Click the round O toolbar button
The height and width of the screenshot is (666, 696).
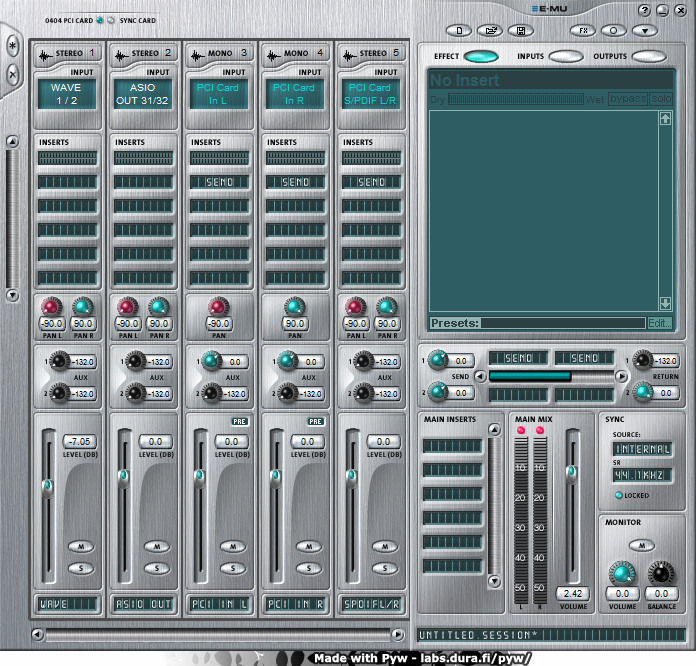tap(615, 30)
